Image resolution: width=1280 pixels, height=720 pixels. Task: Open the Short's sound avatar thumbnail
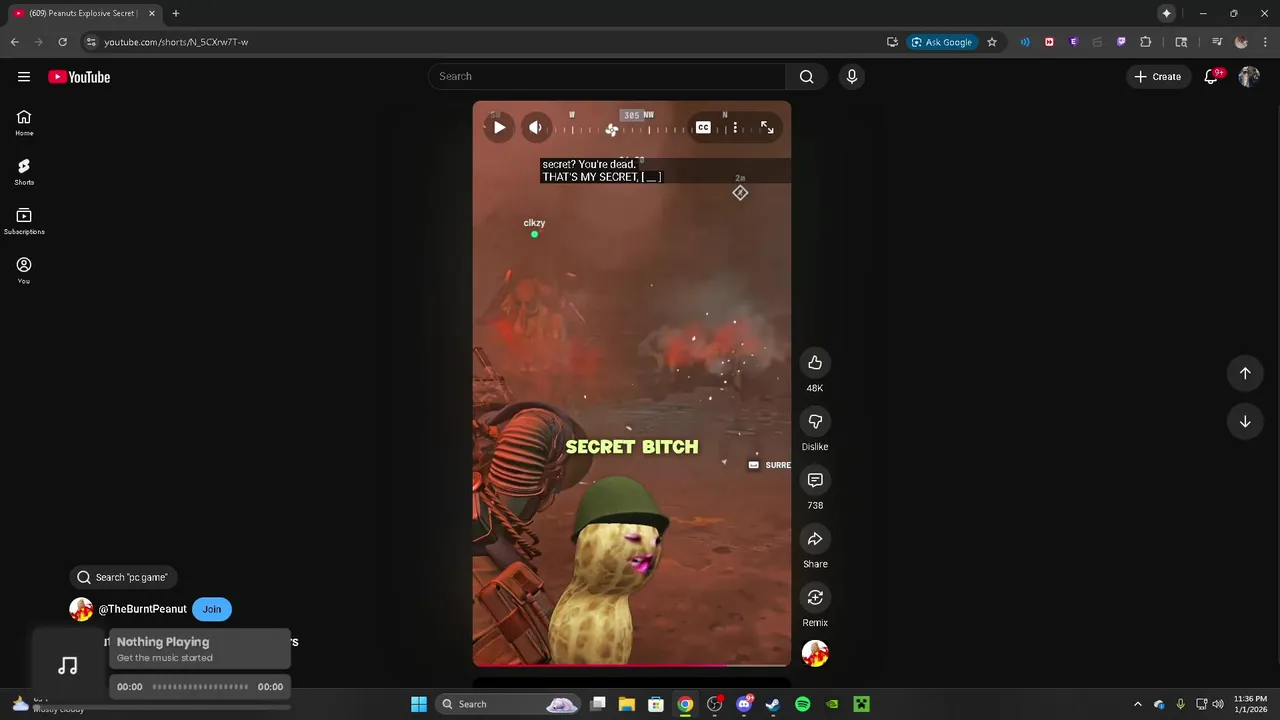coord(815,653)
